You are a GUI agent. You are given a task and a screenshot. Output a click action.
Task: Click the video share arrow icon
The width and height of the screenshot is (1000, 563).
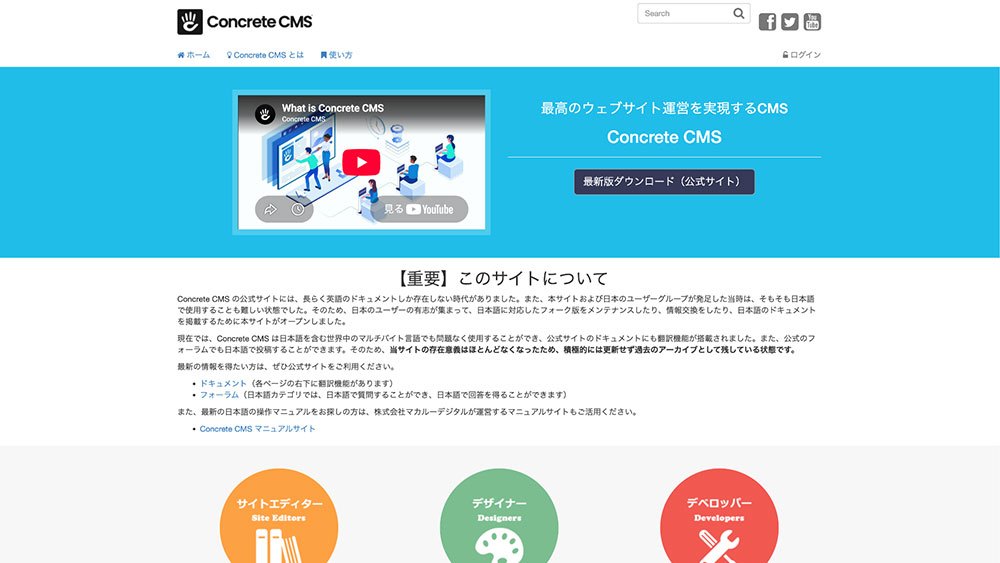(x=270, y=209)
